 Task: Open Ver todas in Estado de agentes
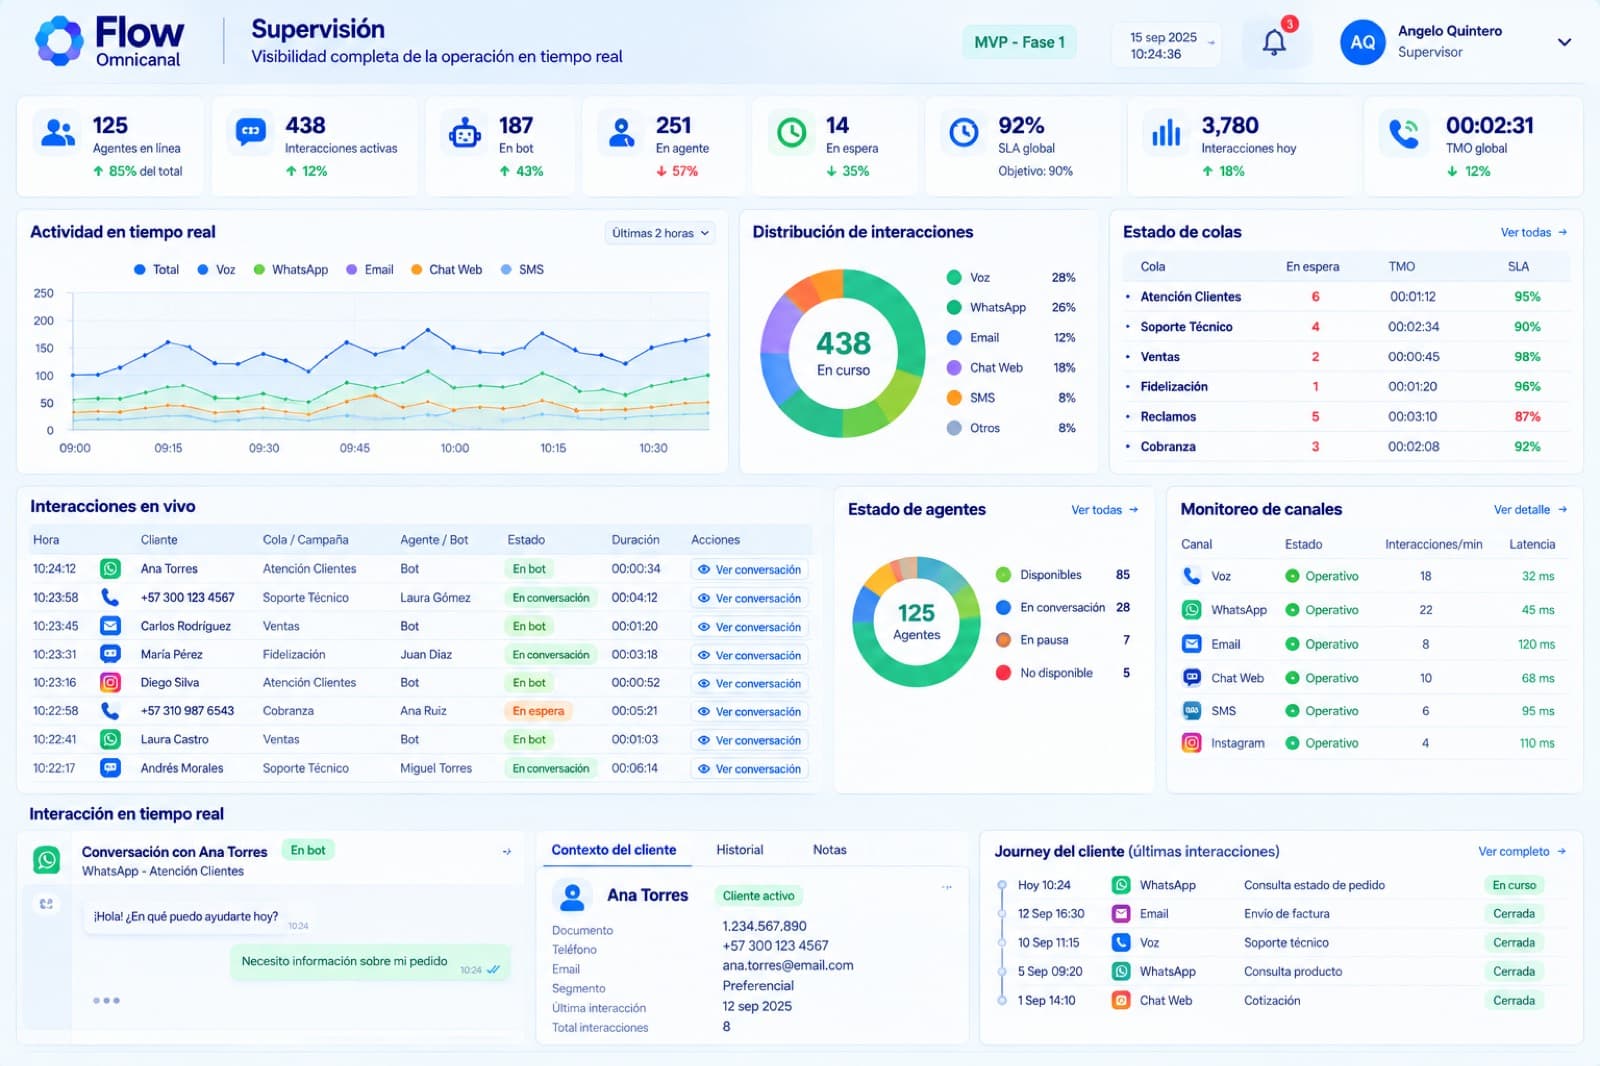1105,509
